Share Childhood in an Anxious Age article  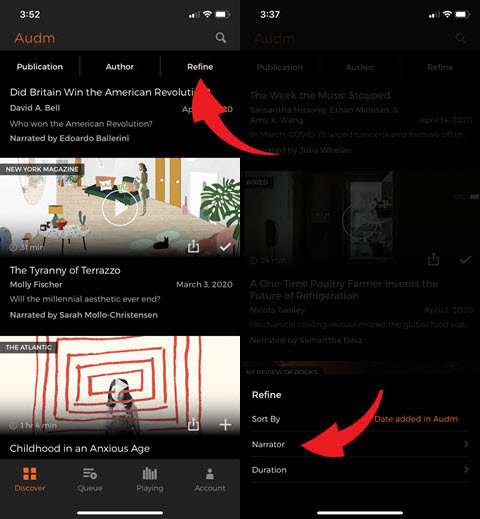[x=193, y=424]
